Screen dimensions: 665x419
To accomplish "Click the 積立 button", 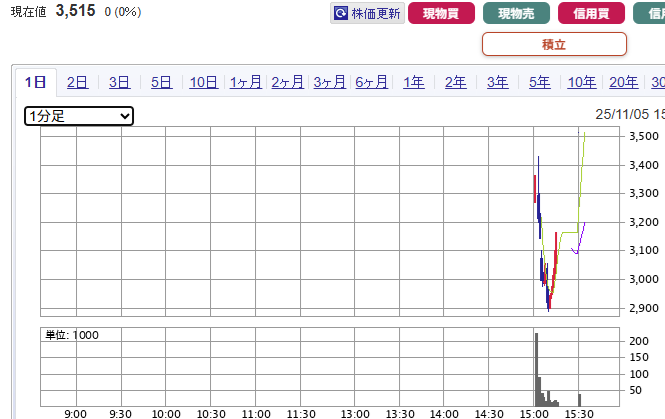I will pos(554,44).
